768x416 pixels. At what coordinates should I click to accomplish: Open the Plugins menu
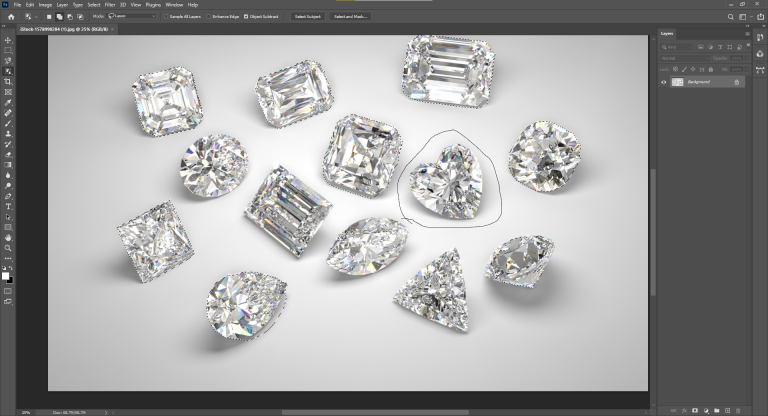(x=153, y=5)
